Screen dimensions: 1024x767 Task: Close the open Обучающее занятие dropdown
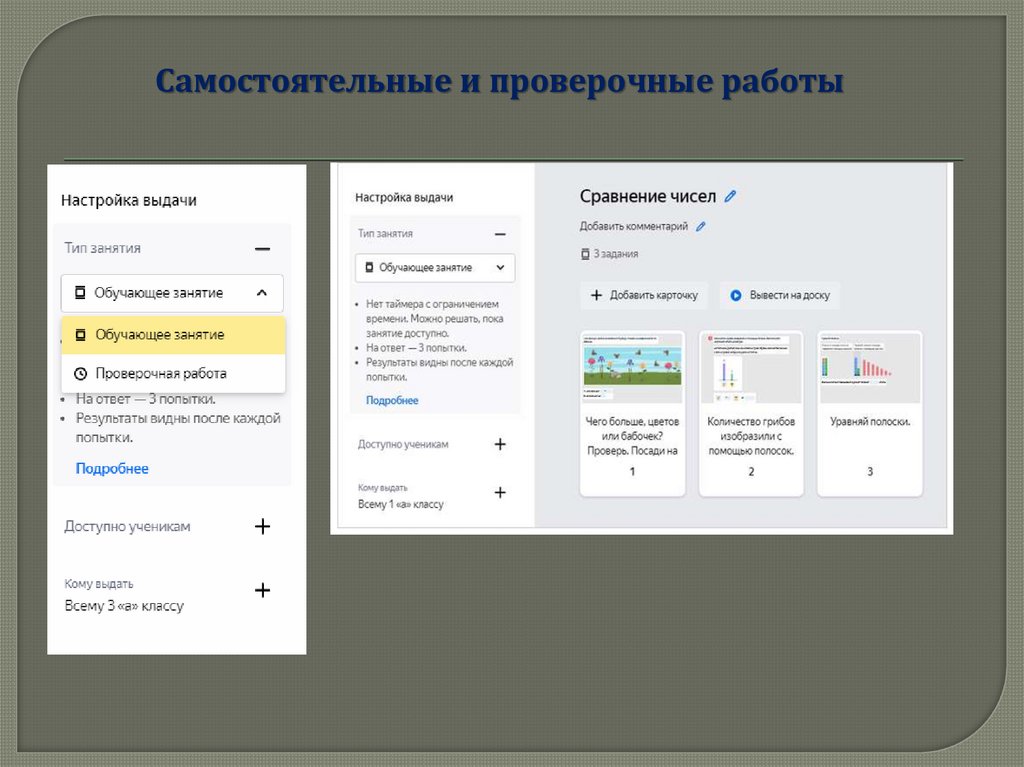(172, 293)
